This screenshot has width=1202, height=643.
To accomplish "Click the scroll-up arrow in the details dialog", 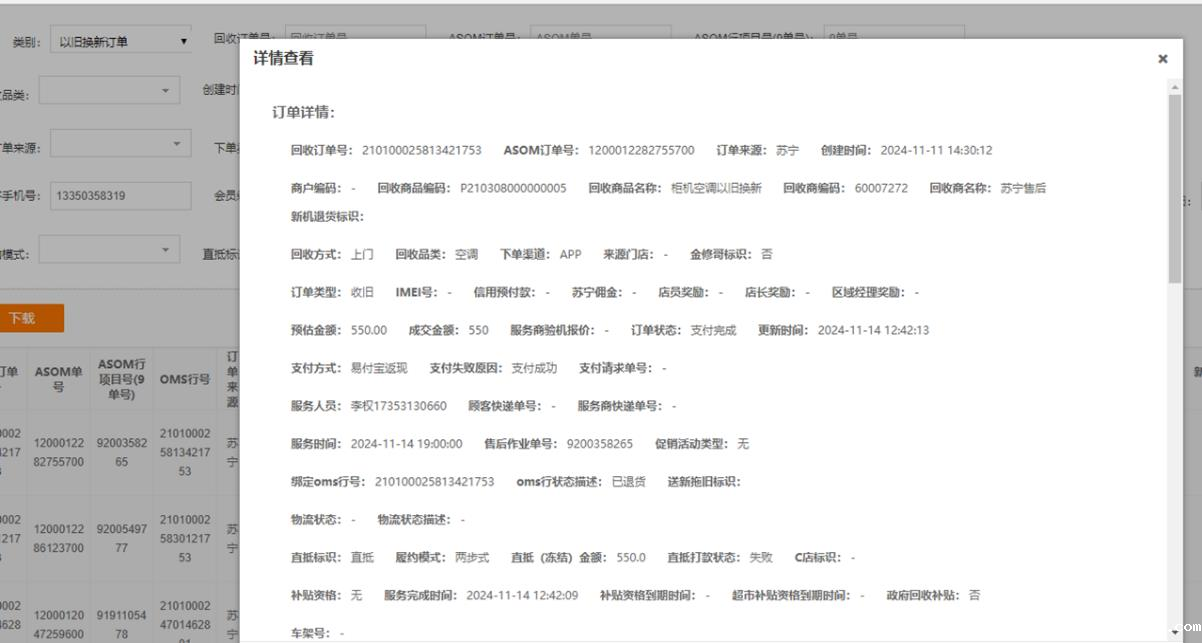I will (x=1174, y=87).
